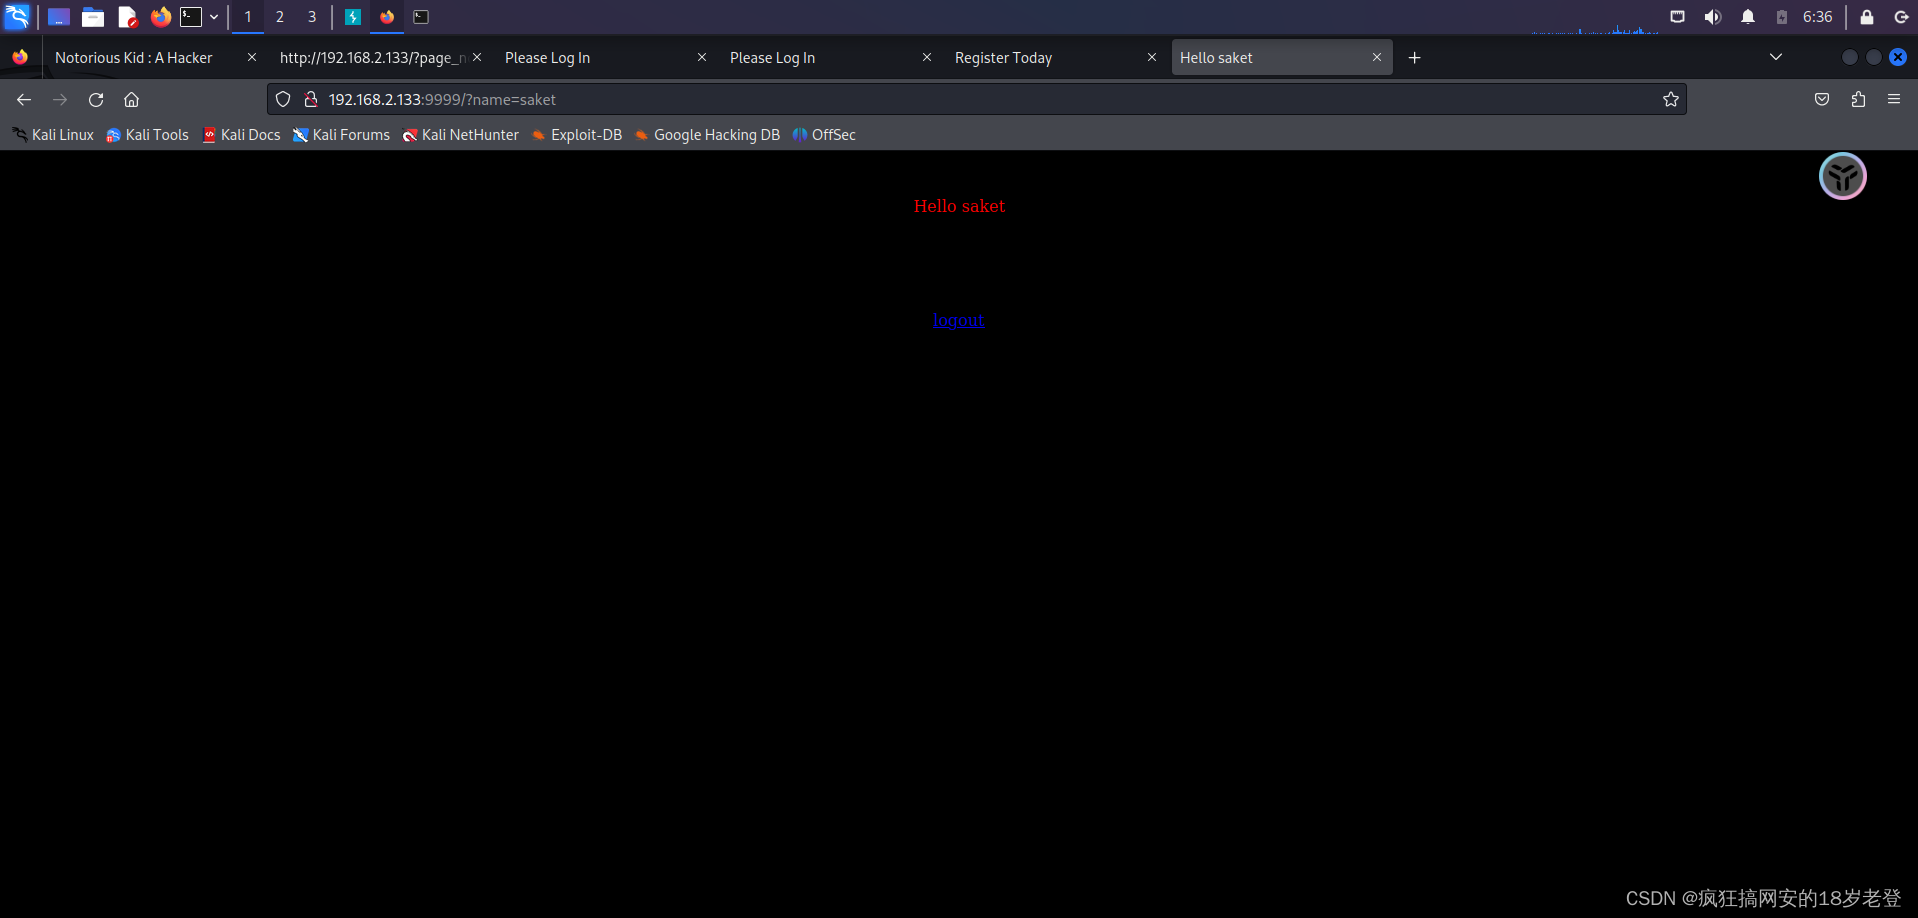Launch the text editor icon in the panel
The height and width of the screenshot is (918, 1918).
pos(127,17)
